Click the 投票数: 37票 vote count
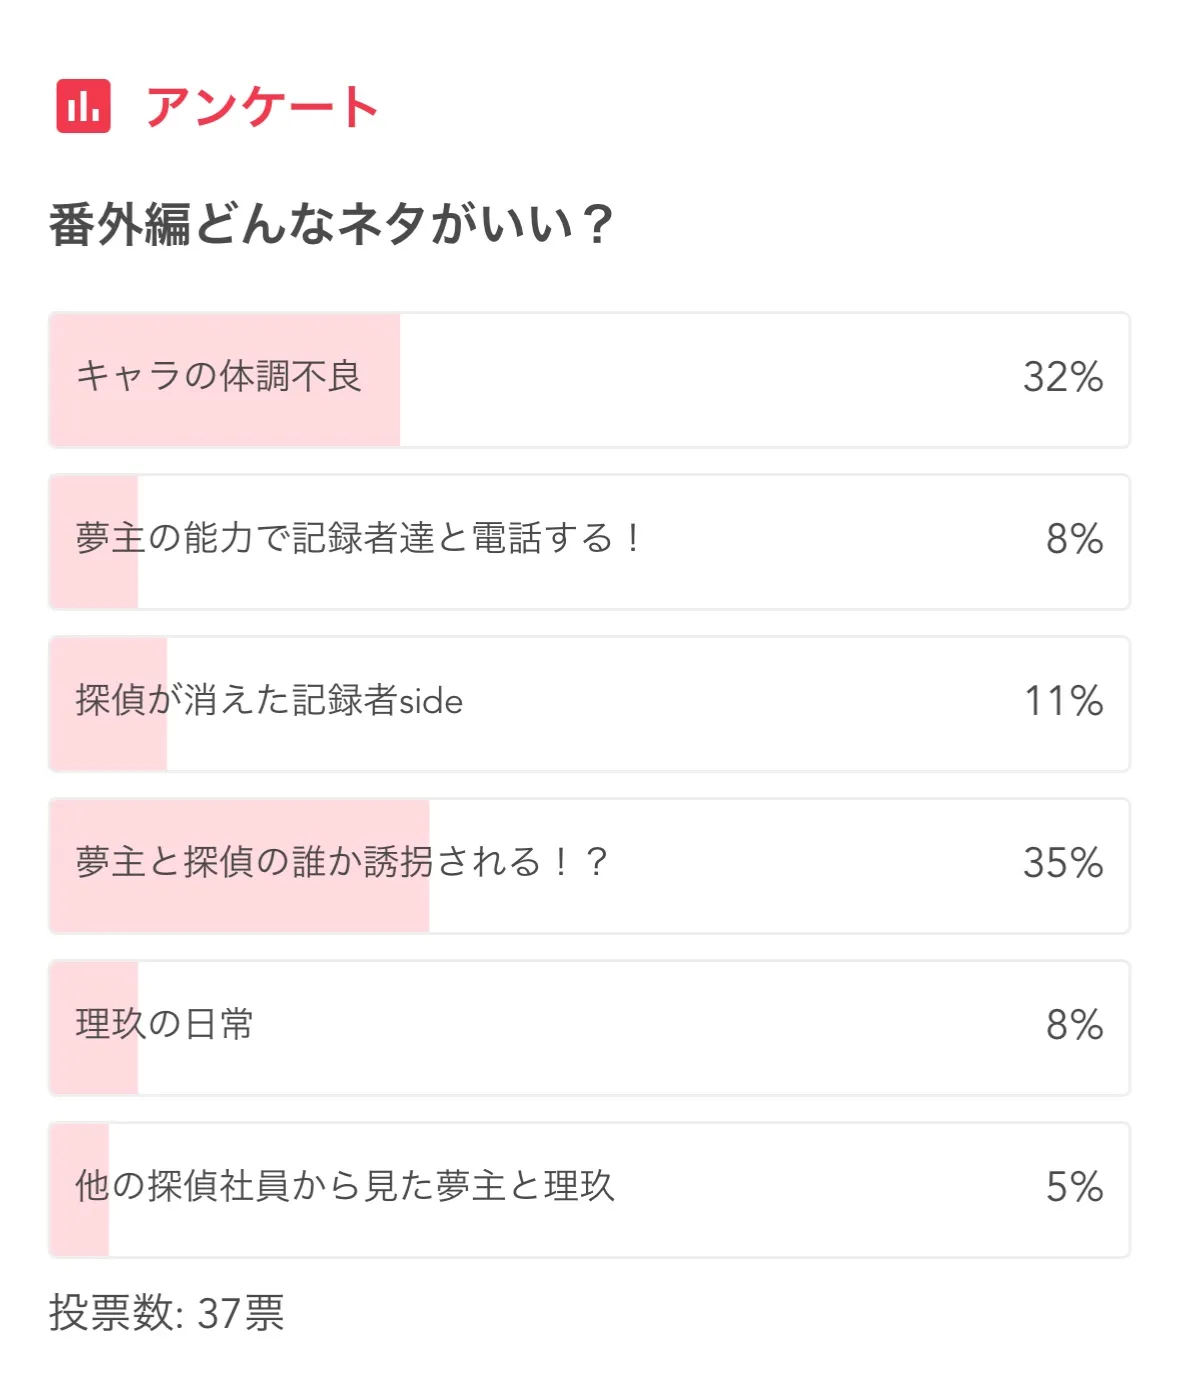Image resolution: width=1179 pixels, height=1395 pixels. [167, 1313]
